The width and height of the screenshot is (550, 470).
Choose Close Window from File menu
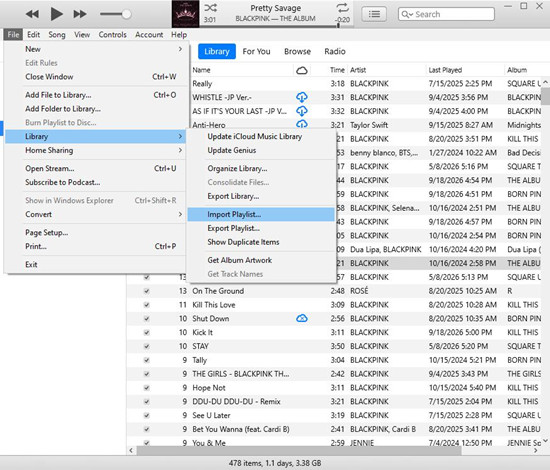[x=95, y=76]
